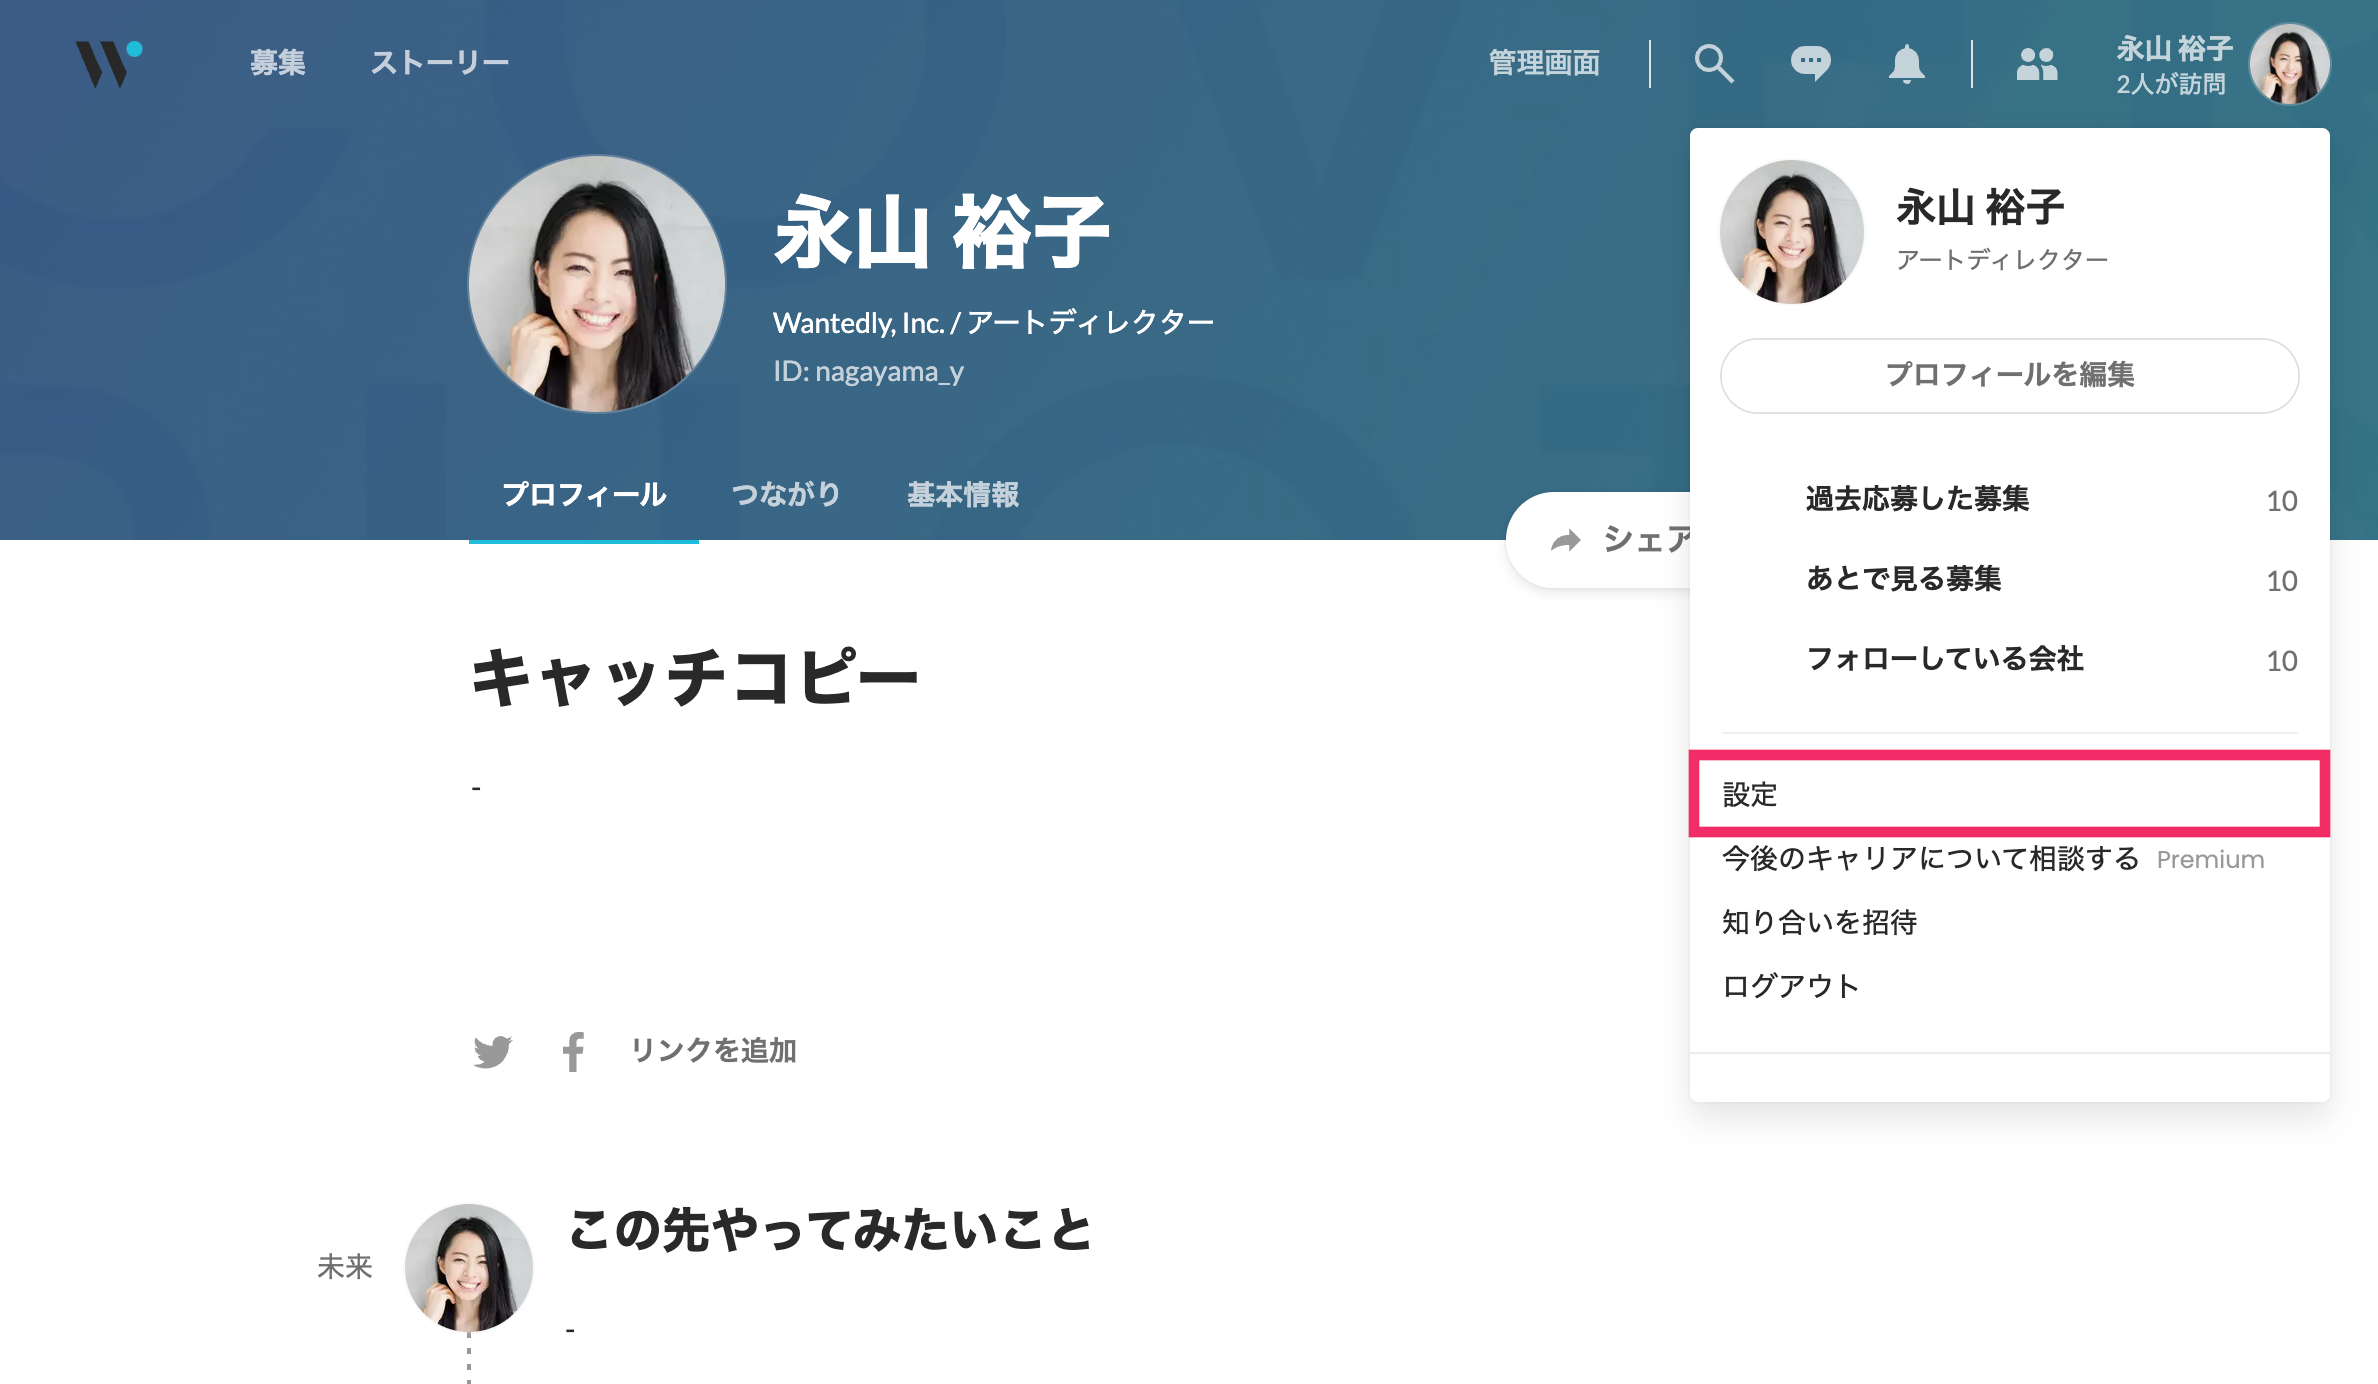Open the search magnifier icon
2378x1384 pixels.
click(x=1713, y=63)
